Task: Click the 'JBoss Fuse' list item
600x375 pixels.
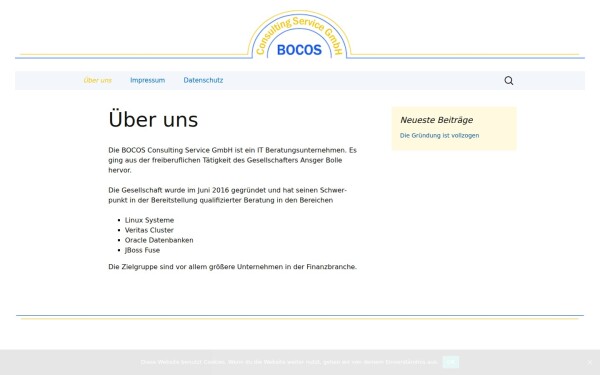Action: pos(142,250)
